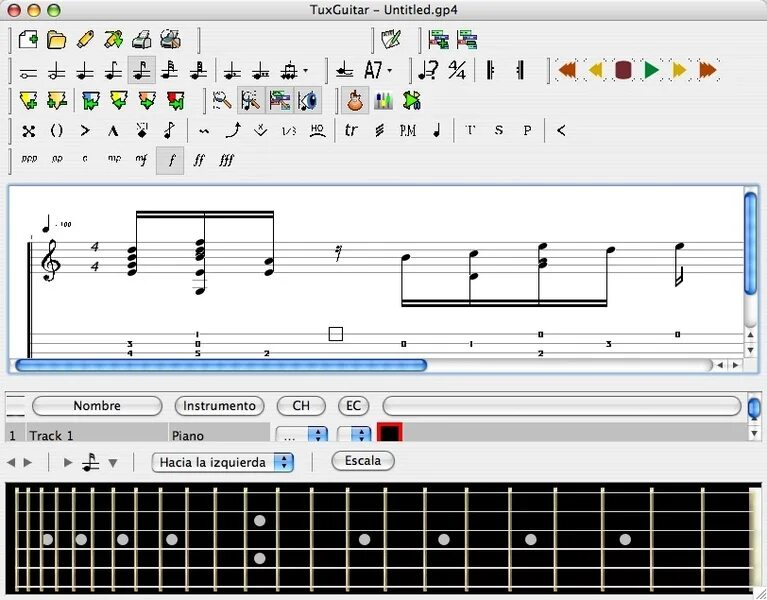Click the Nombre column header
The width and height of the screenshot is (767, 600).
pyautogui.click(x=97, y=406)
